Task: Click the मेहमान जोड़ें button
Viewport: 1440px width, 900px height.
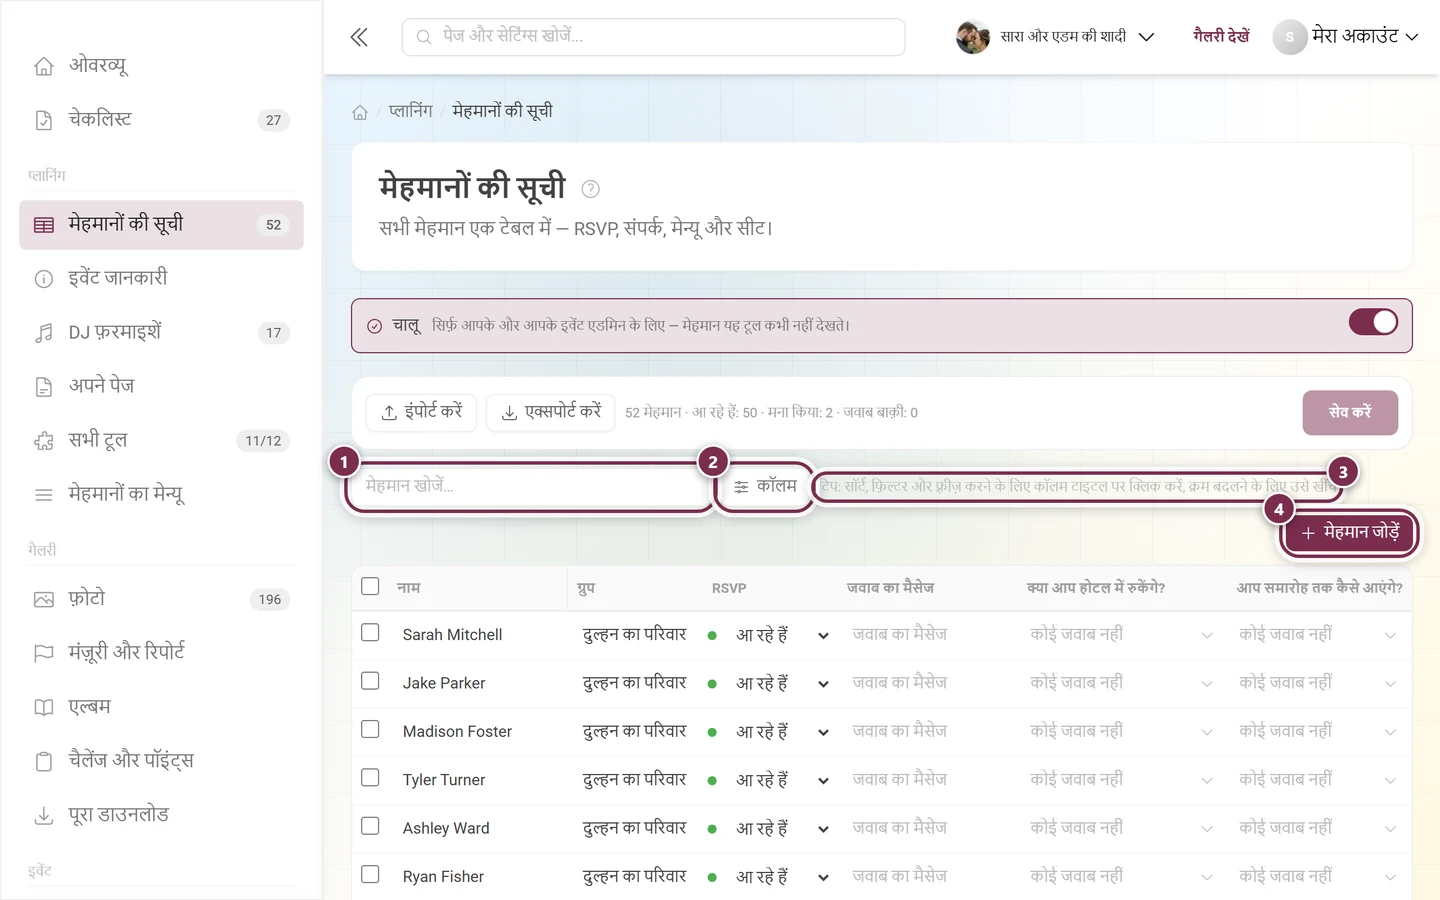Action: pyautogui.click(x=1350, y=533)
